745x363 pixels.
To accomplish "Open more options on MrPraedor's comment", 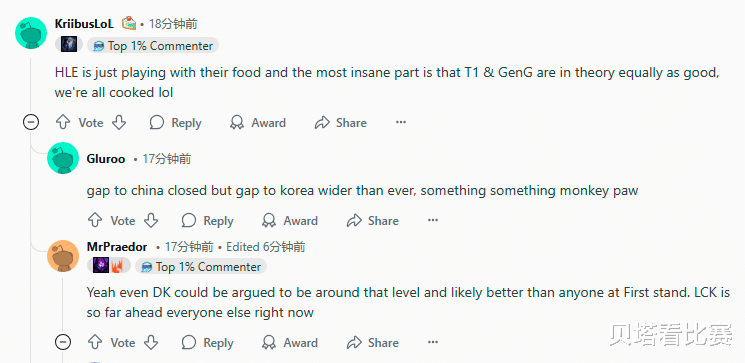I will coord(433,342).
